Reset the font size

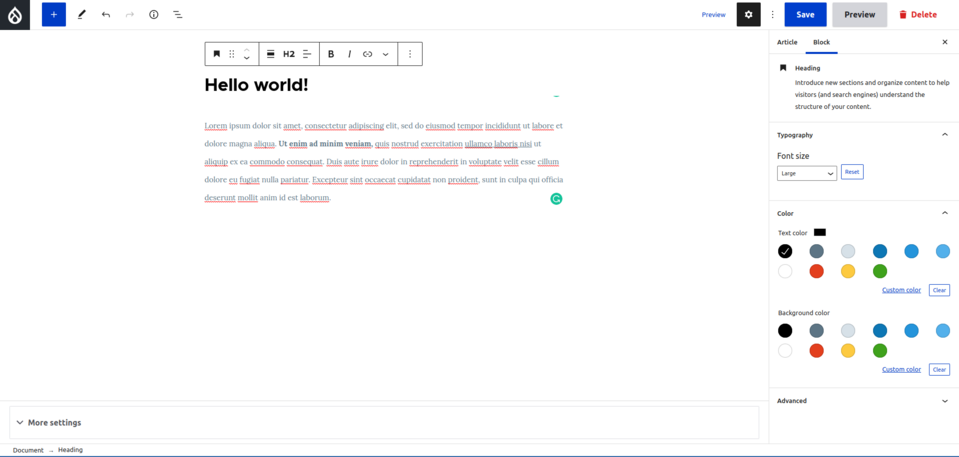pyautogui.click(x=852, y=172)
